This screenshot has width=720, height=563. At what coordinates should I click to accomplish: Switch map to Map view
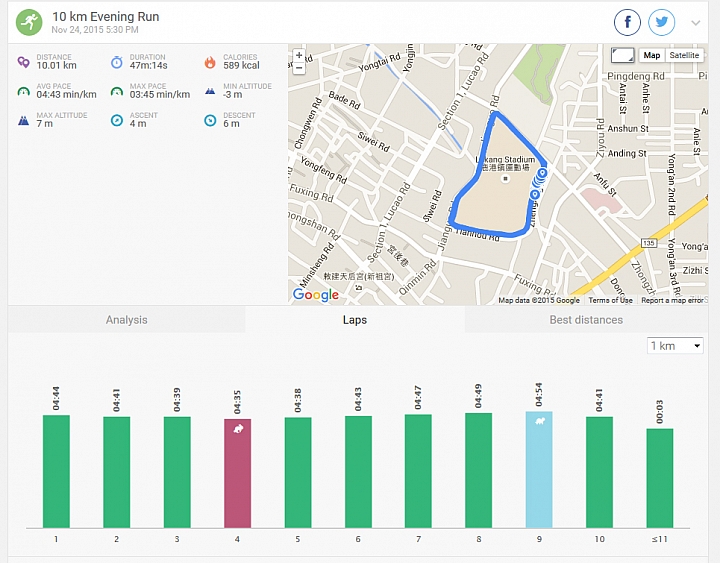[x=651, y=55]
